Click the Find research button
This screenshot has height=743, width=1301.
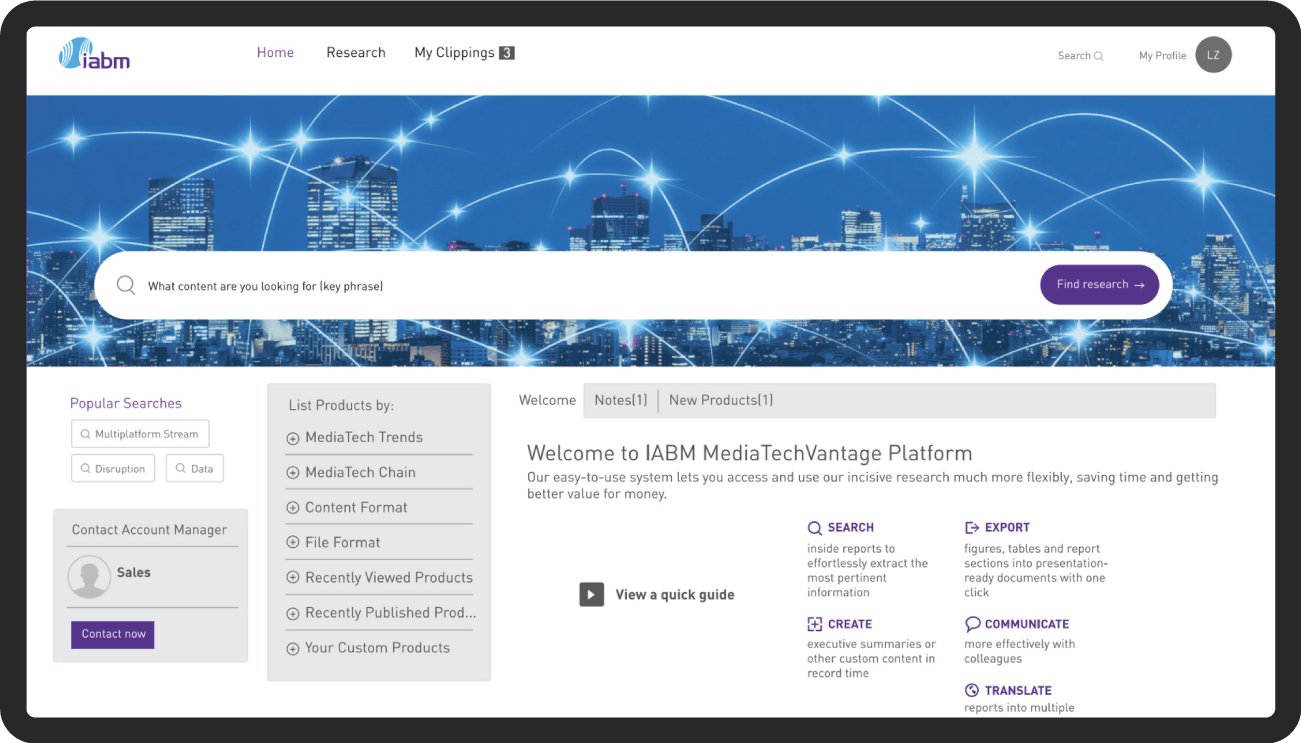click(1099, 284)
